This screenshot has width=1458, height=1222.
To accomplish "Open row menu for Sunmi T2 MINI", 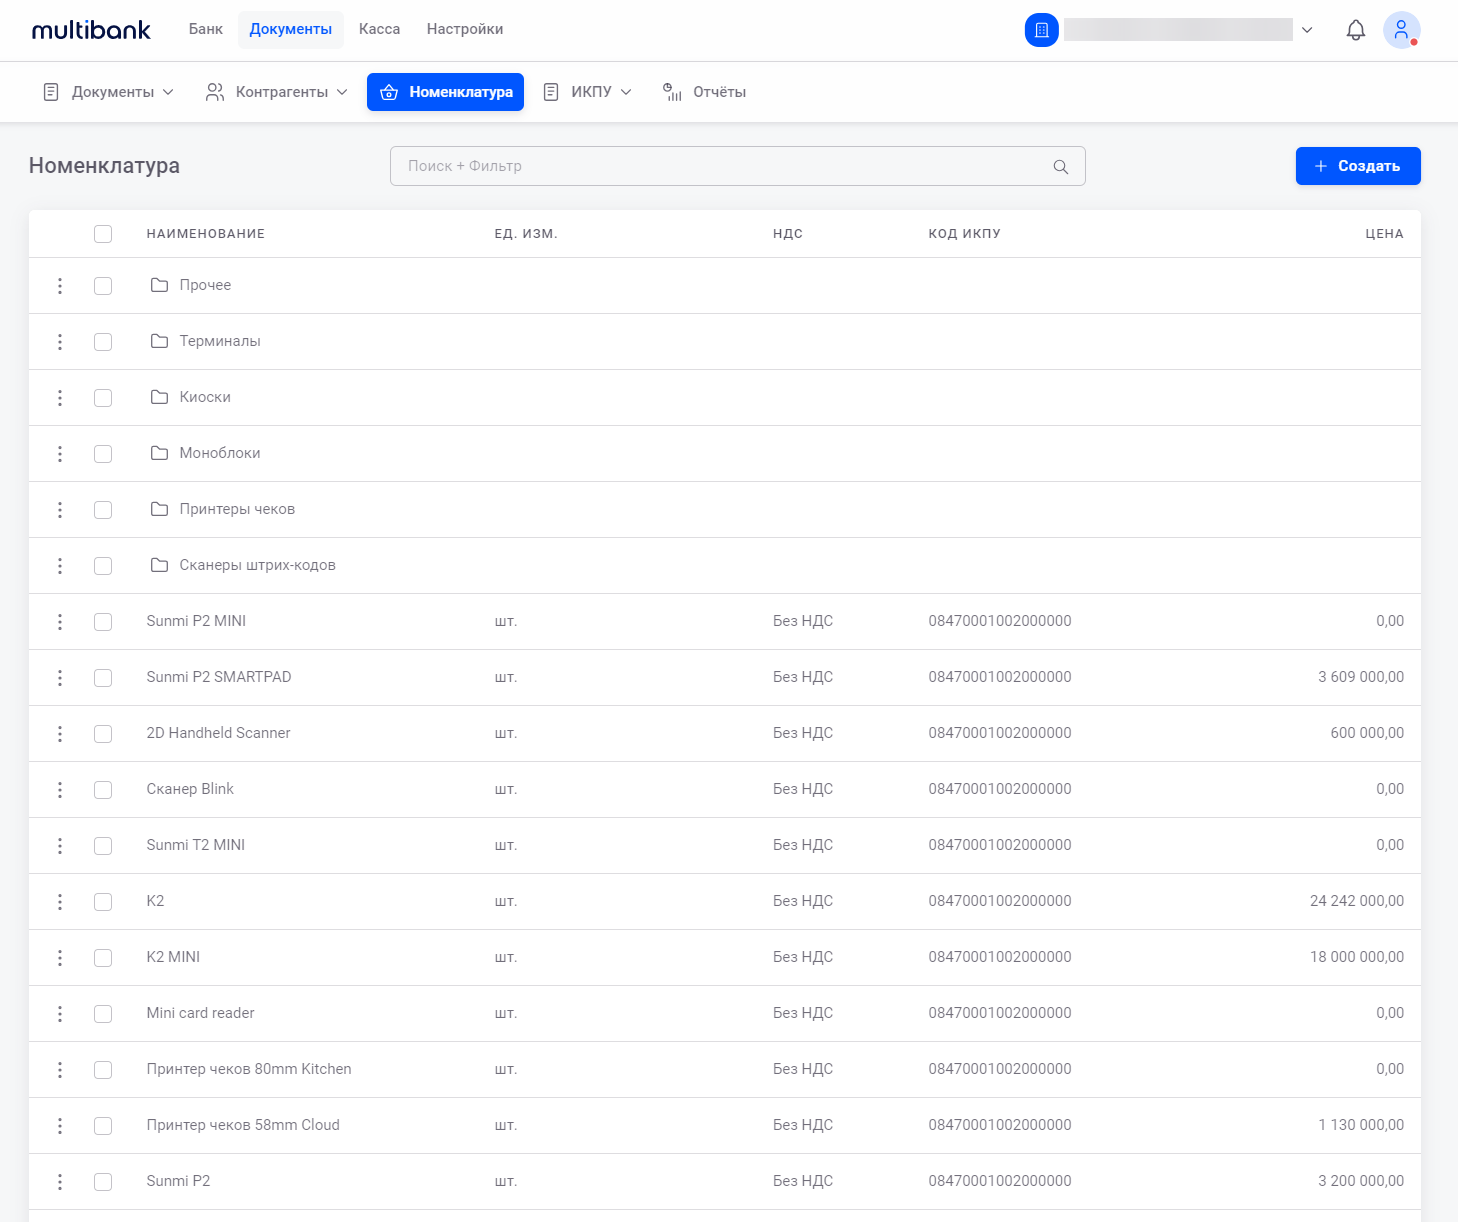I will [x=60, y=846].
